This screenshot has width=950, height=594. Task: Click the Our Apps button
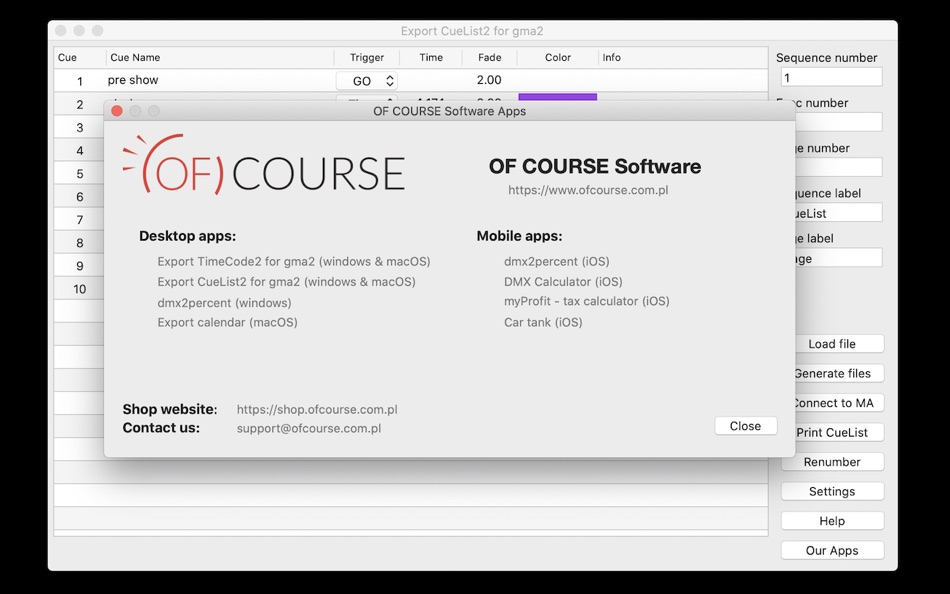pyautogui.click(x=832, y=550)
